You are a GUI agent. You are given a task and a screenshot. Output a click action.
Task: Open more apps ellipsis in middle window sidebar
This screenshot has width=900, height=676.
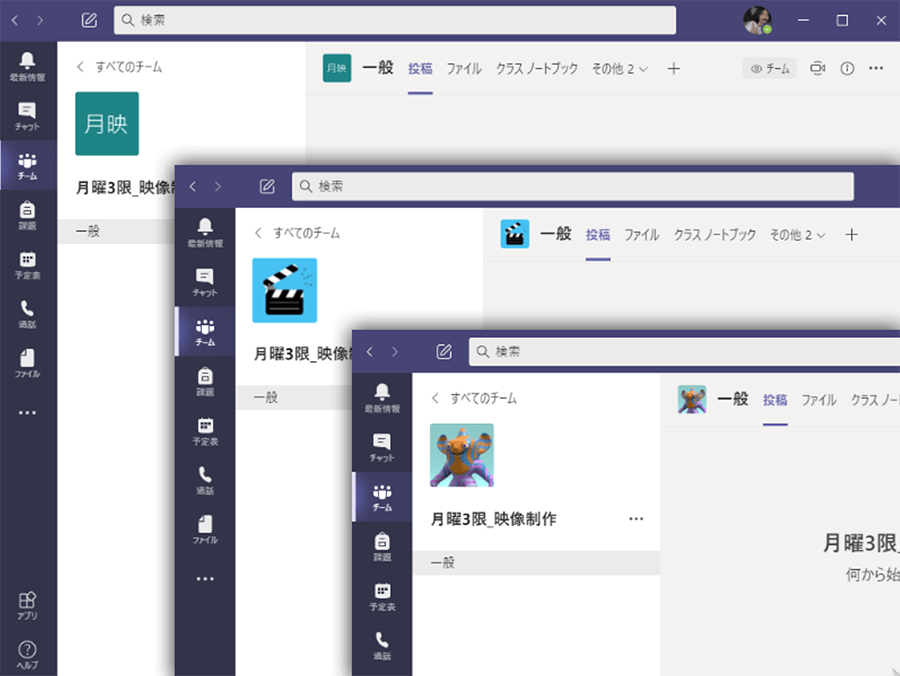click(205, 578)
